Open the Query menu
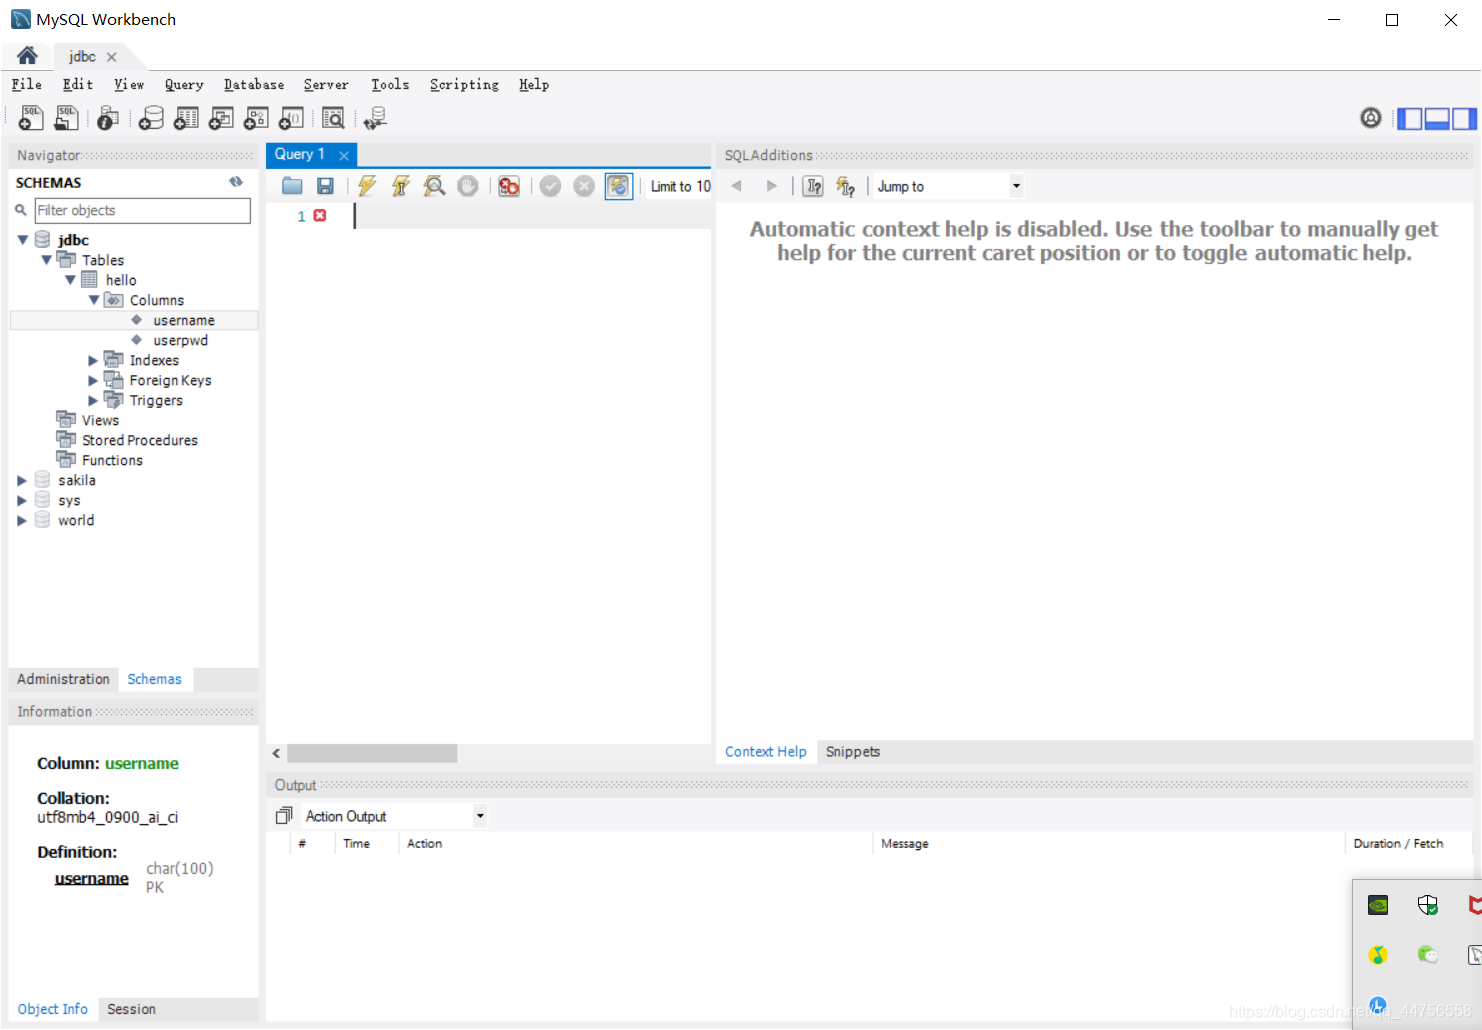This screenshot has width=1482, height=1030. point(184,84)
